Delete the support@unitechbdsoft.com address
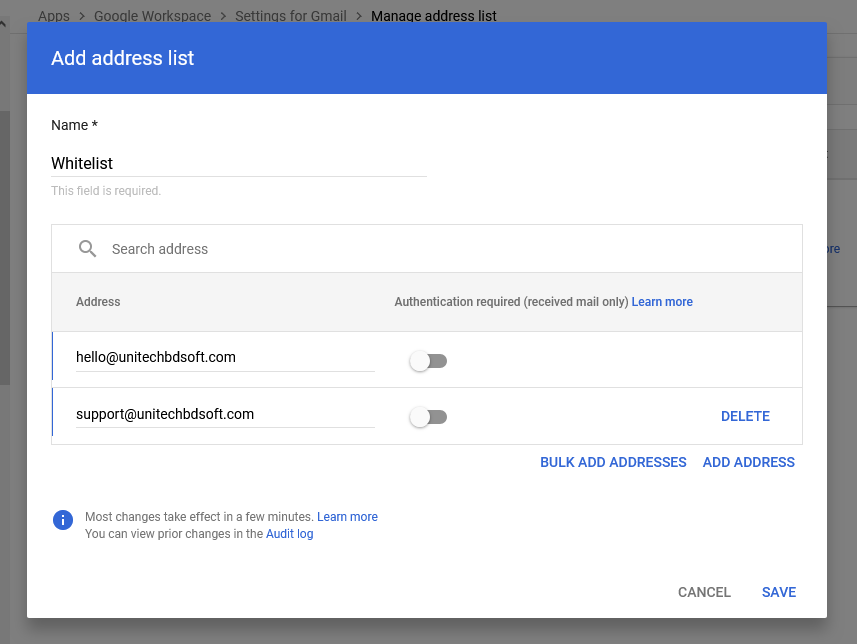 [745, 416]
